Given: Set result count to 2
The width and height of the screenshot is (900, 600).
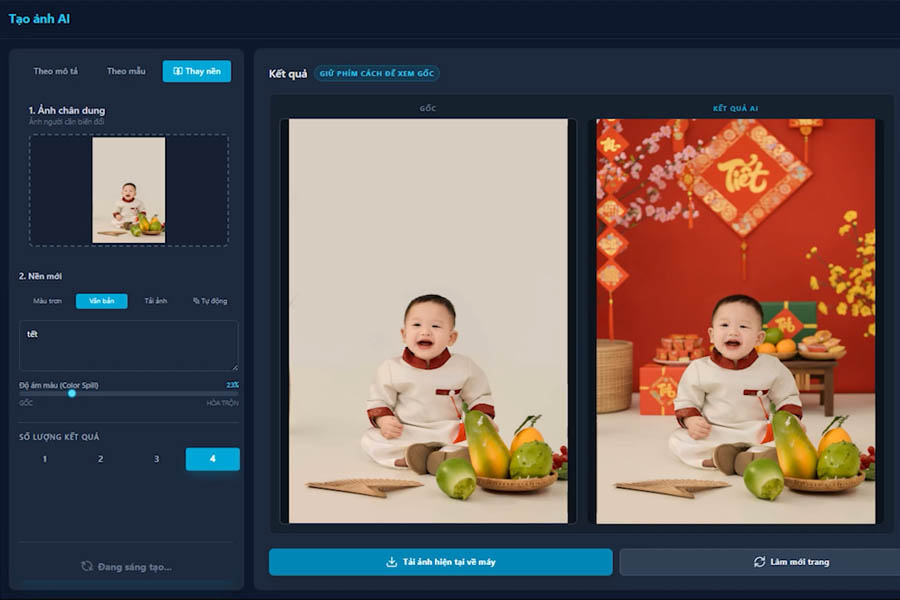Looking at the screenshot, I should click(100, 459).
